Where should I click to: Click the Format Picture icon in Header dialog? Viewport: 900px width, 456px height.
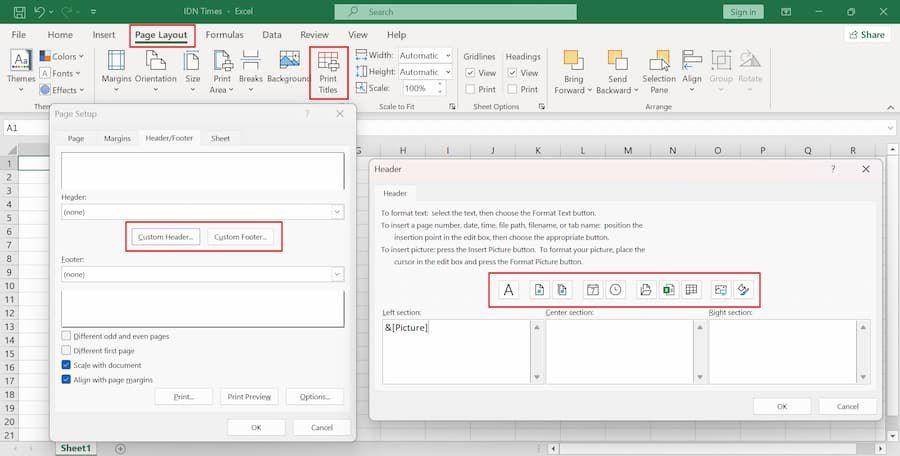[743, 290]
